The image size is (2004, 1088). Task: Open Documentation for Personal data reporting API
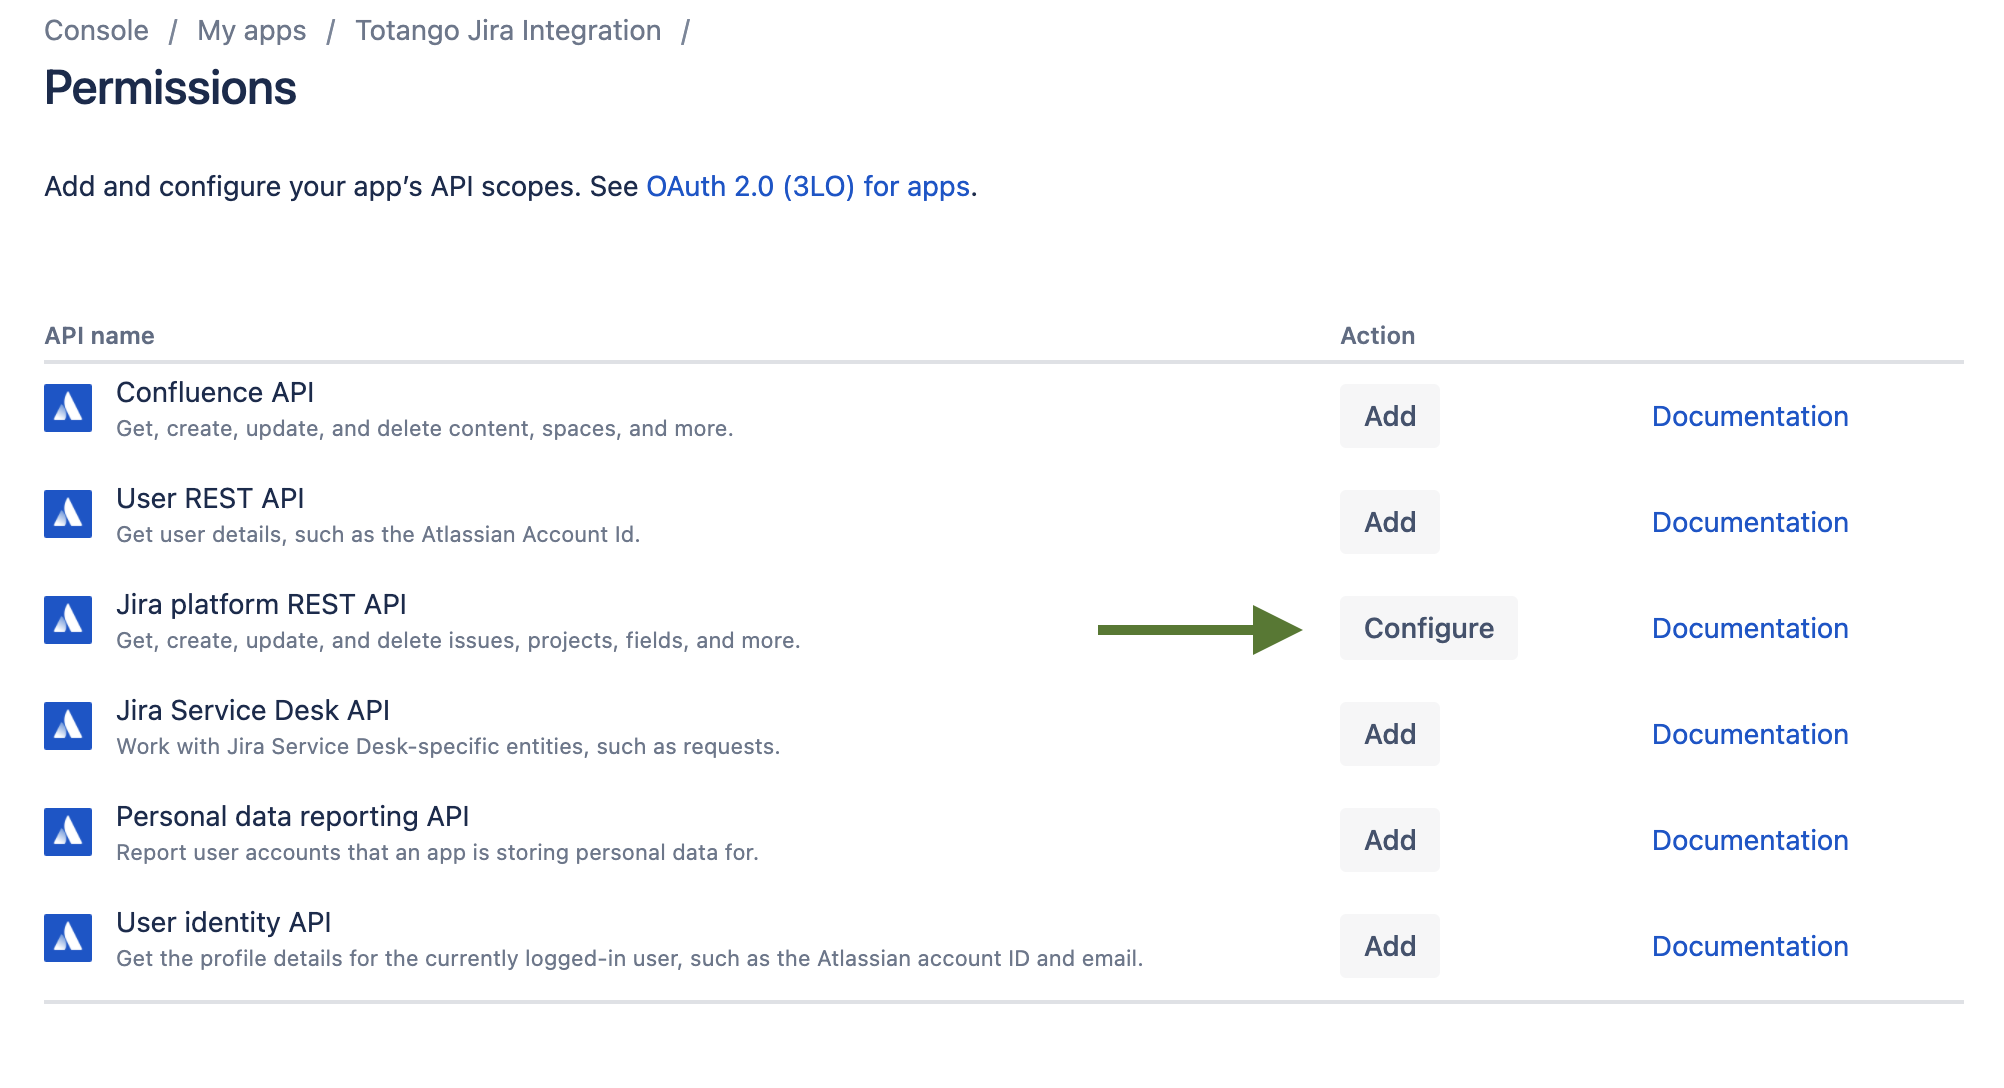pyautogui.click(x=1750, y=840)
